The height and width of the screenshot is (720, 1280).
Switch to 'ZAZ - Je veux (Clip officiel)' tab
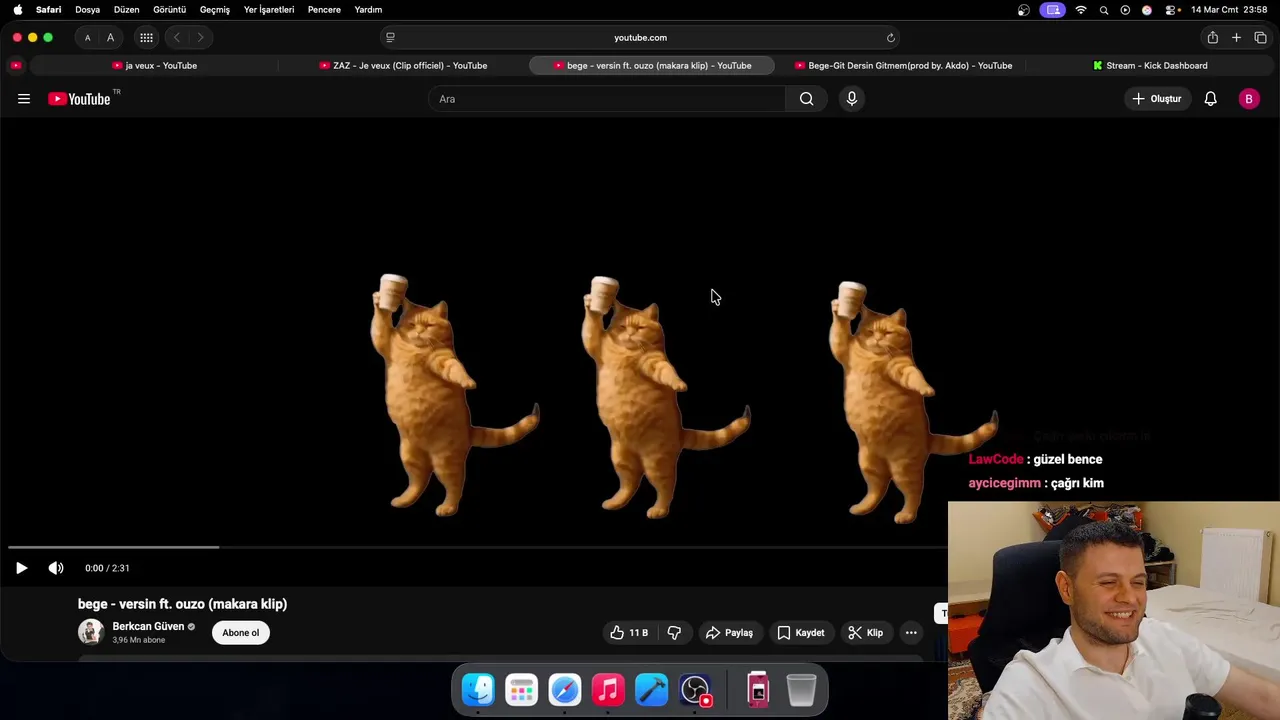click(x=403, y=66)
